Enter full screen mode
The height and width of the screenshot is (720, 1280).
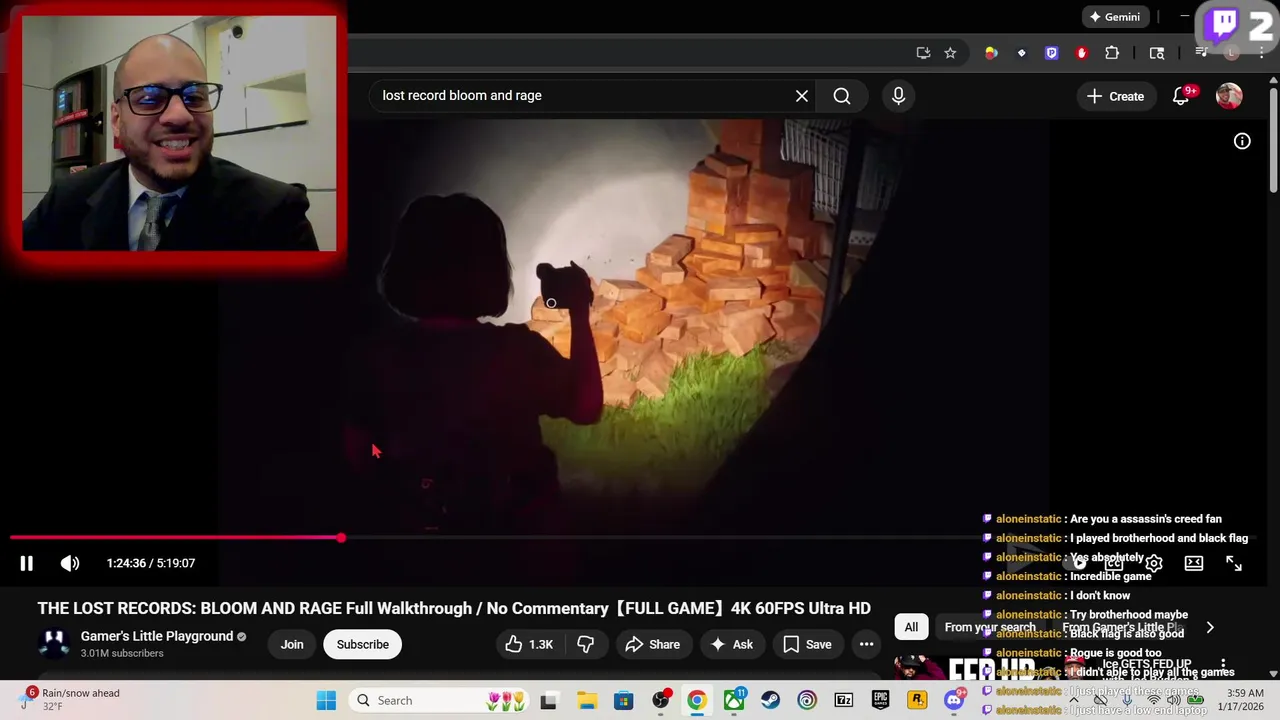tap(1234, 563)
